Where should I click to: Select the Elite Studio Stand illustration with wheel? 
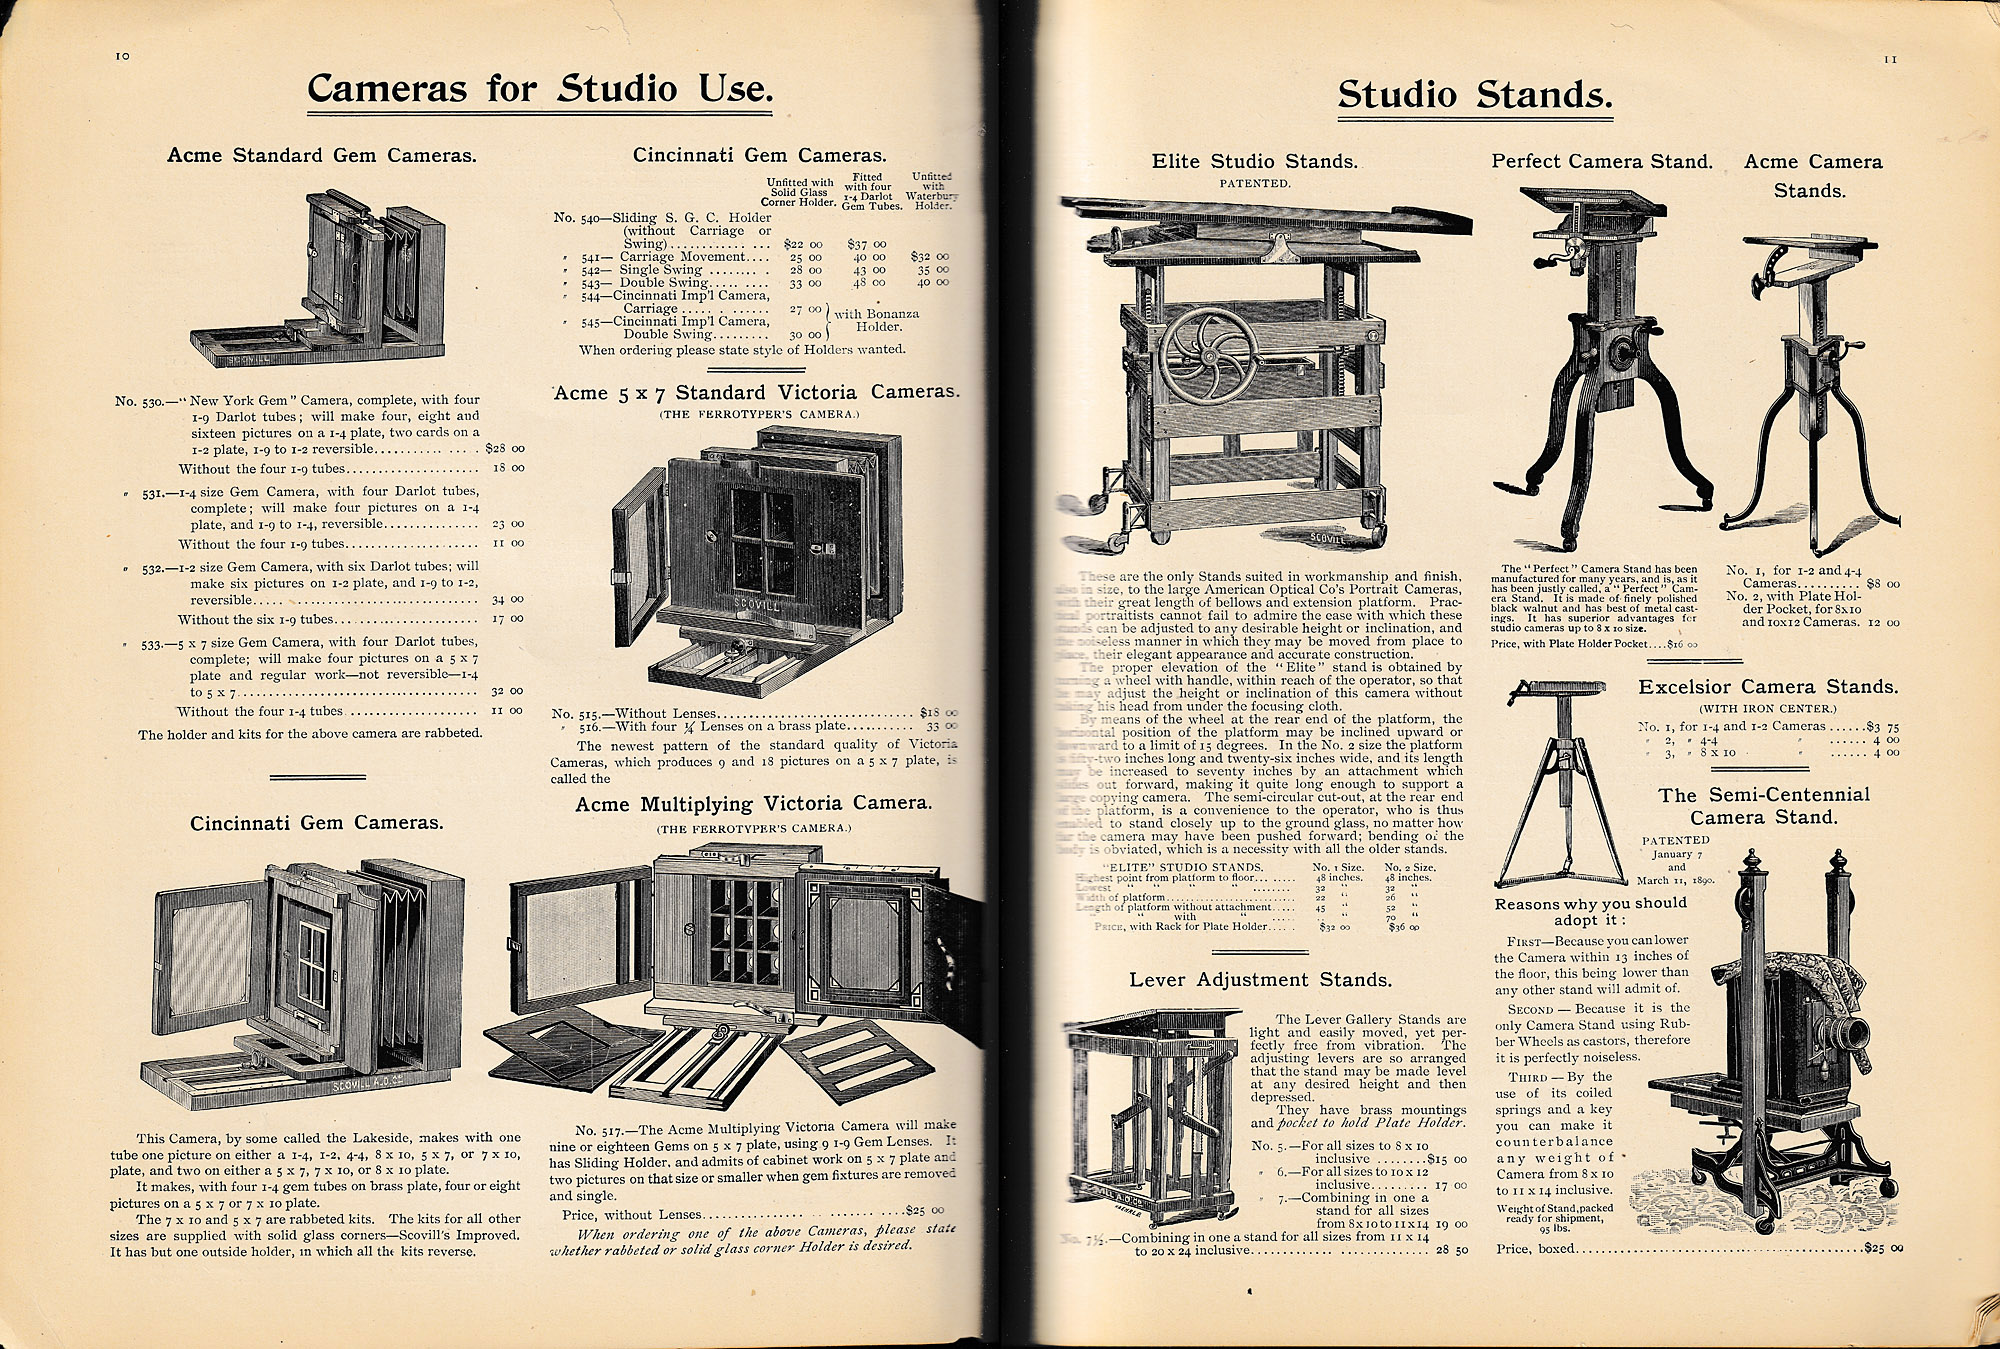[1266, 375]
